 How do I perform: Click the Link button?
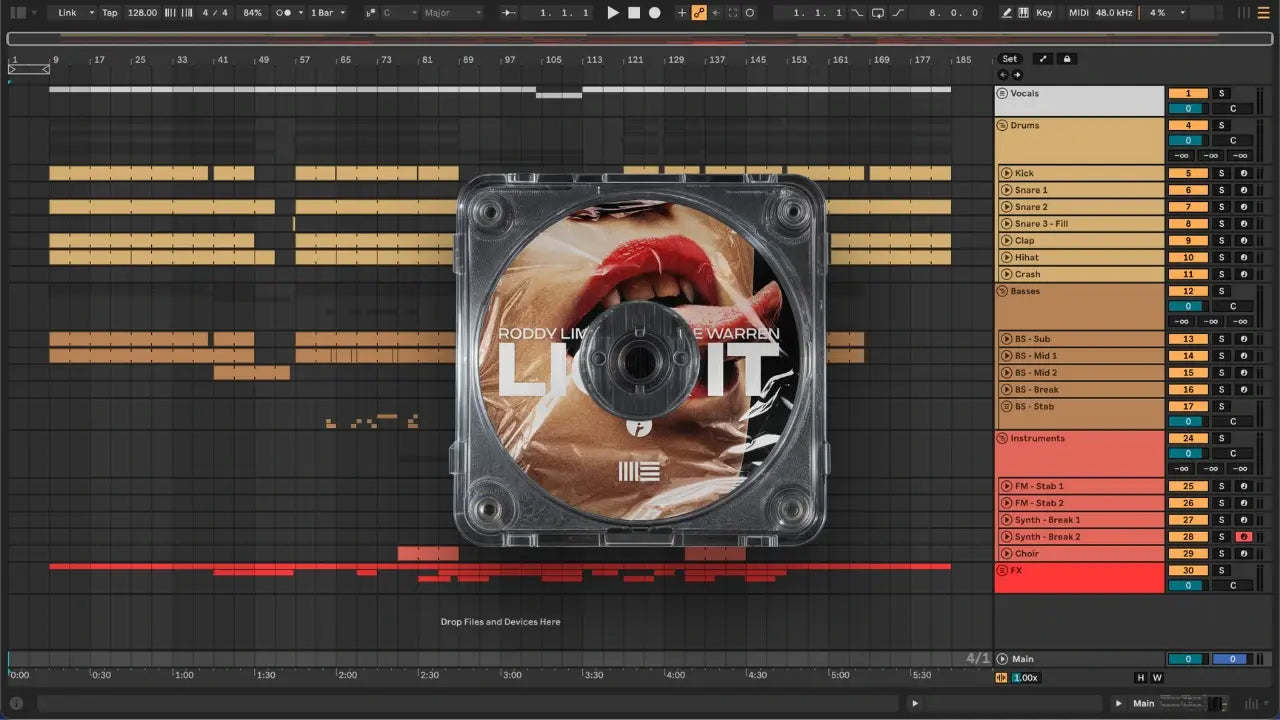coord(67,13)
